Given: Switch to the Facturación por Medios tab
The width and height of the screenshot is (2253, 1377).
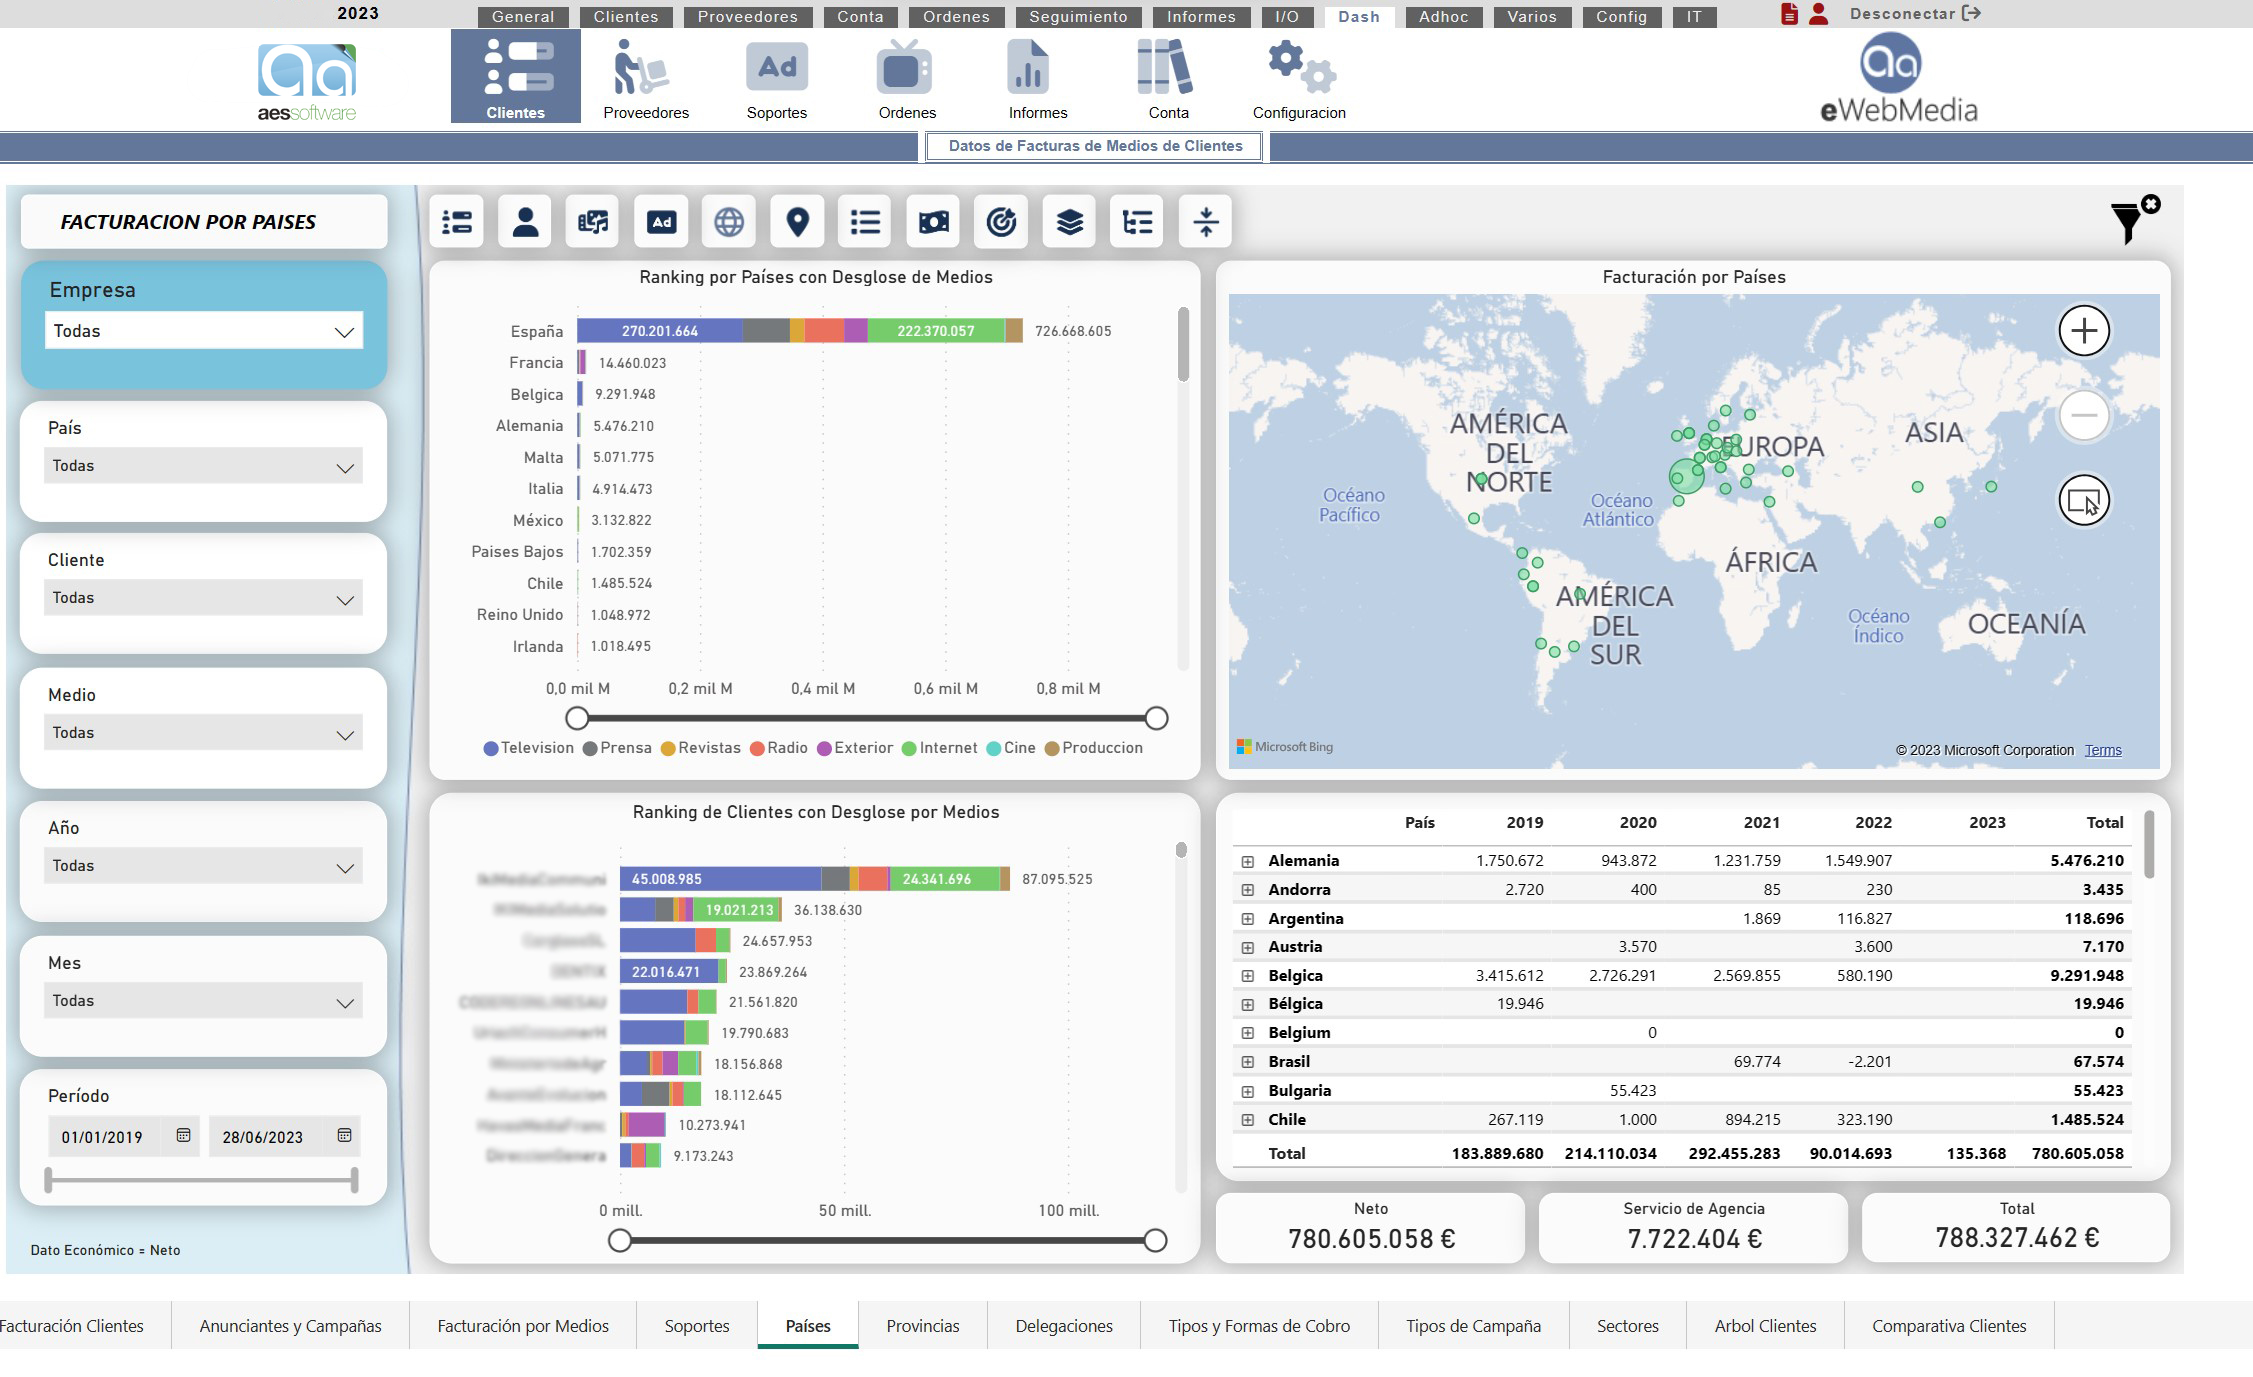Looking at the screenshot, I should (x=523, y=1326).
